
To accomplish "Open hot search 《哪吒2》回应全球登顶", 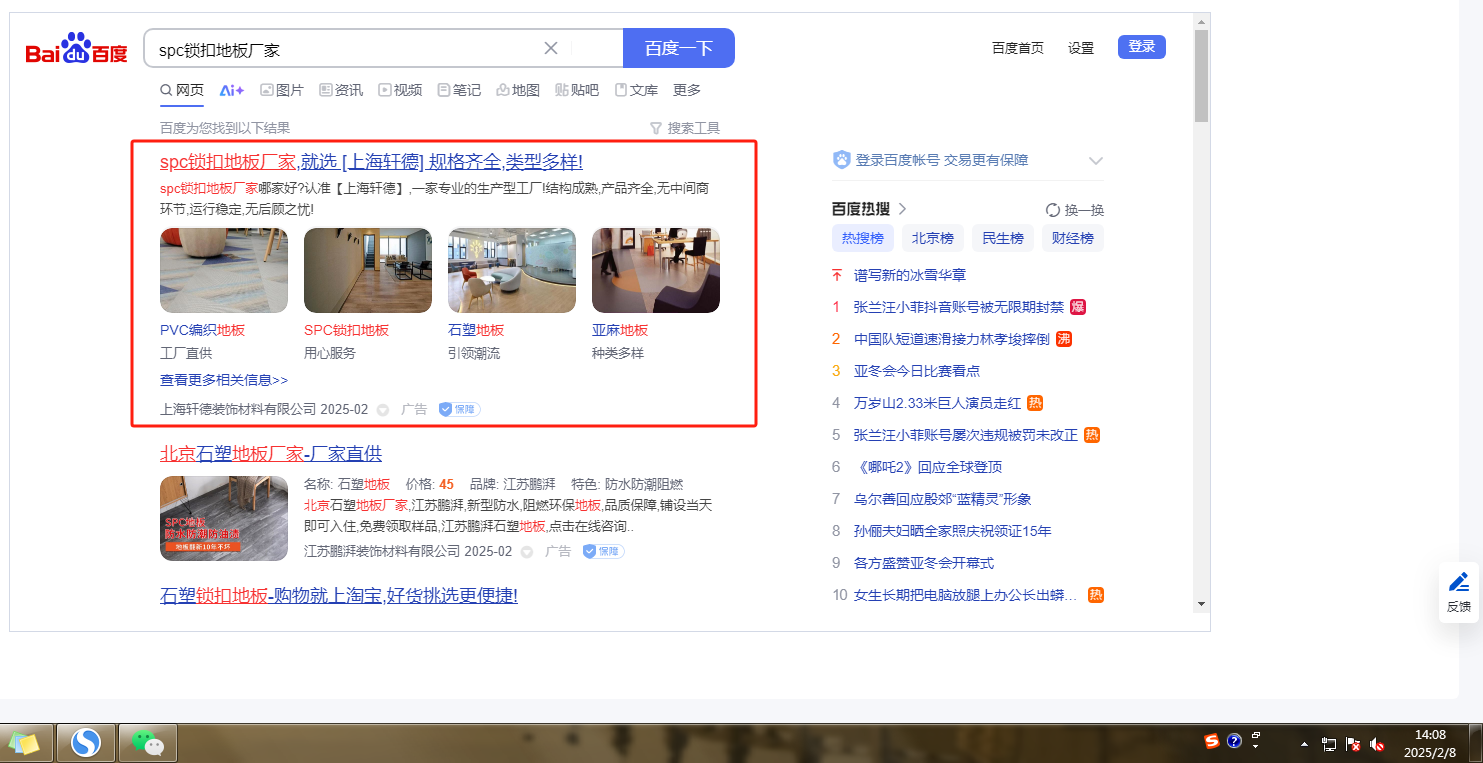I will [928, 467].
